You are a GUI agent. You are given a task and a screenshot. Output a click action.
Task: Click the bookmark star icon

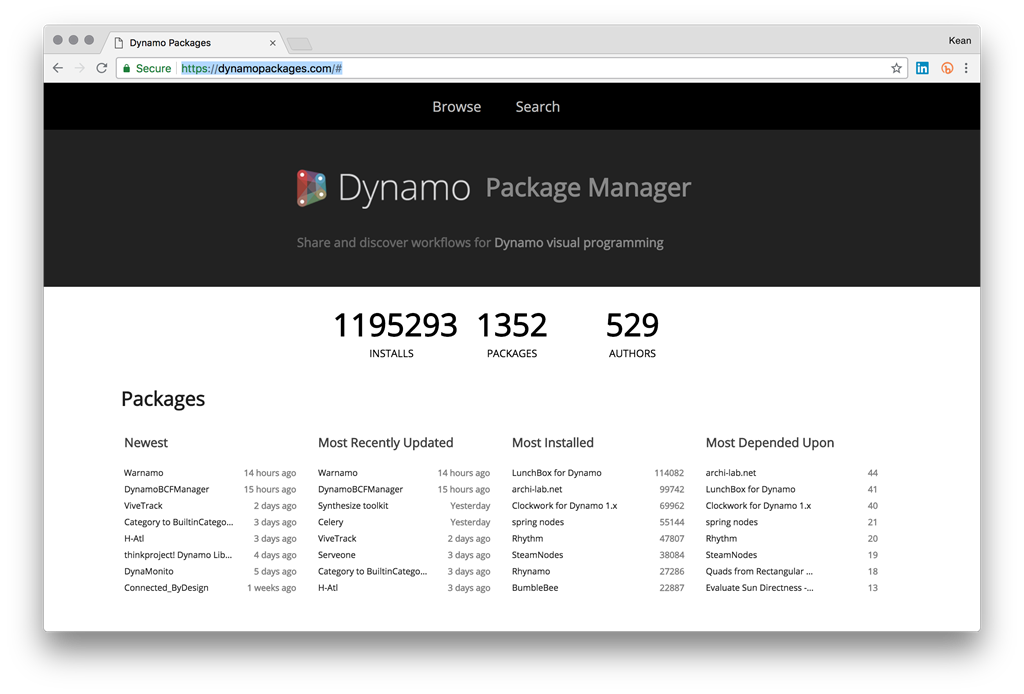point(896,68)
